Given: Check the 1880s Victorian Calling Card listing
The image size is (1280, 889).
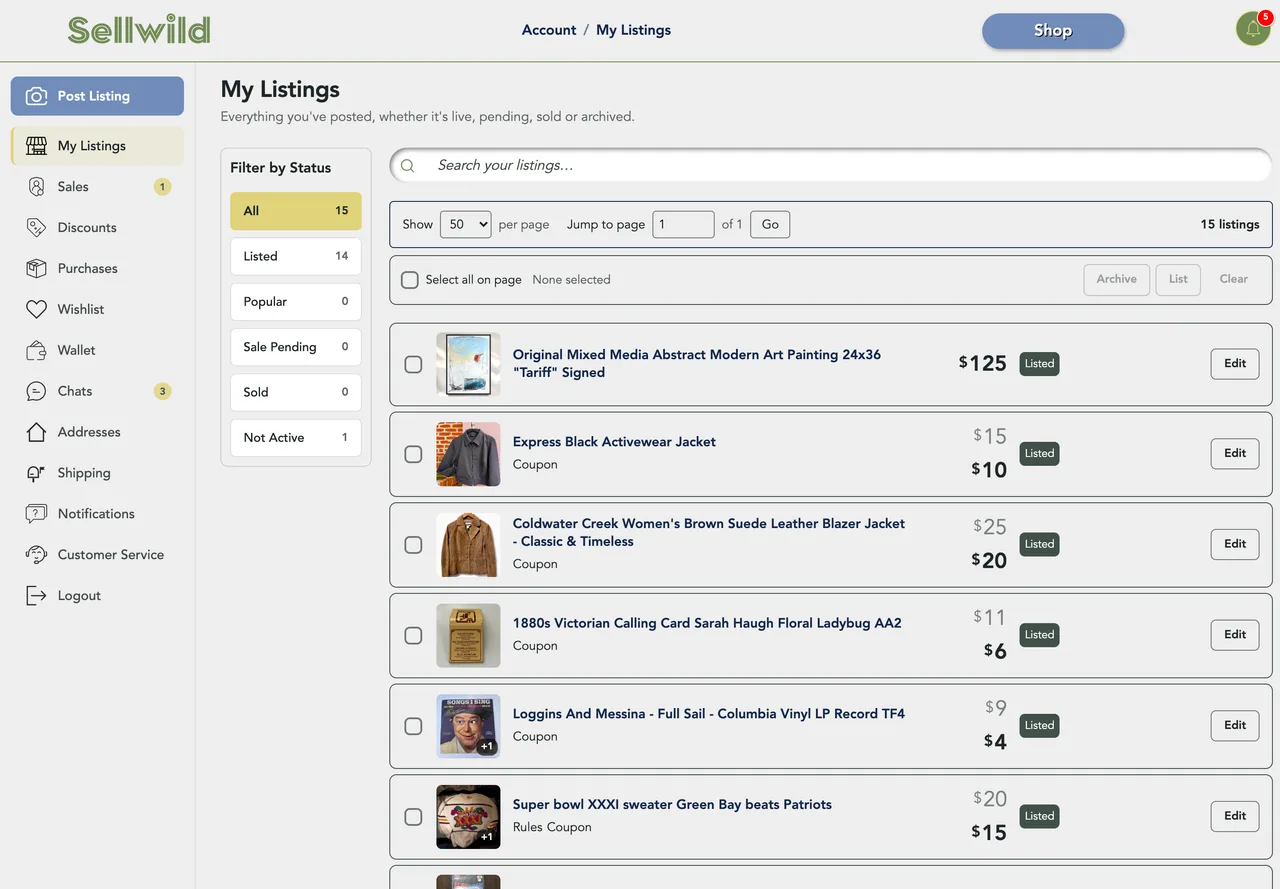Looking at the screenshot, I should 413,635.
